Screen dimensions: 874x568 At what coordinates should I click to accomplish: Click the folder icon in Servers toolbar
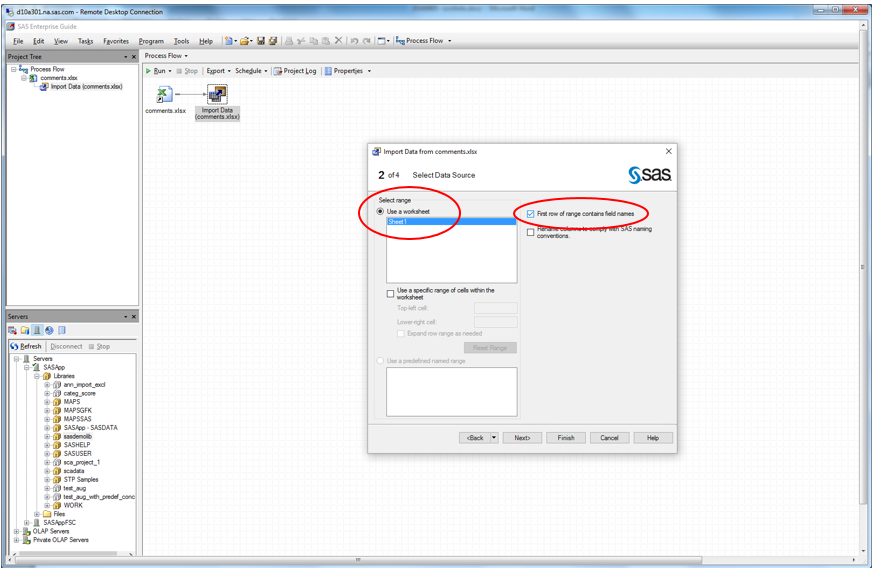tap(25, 331)
